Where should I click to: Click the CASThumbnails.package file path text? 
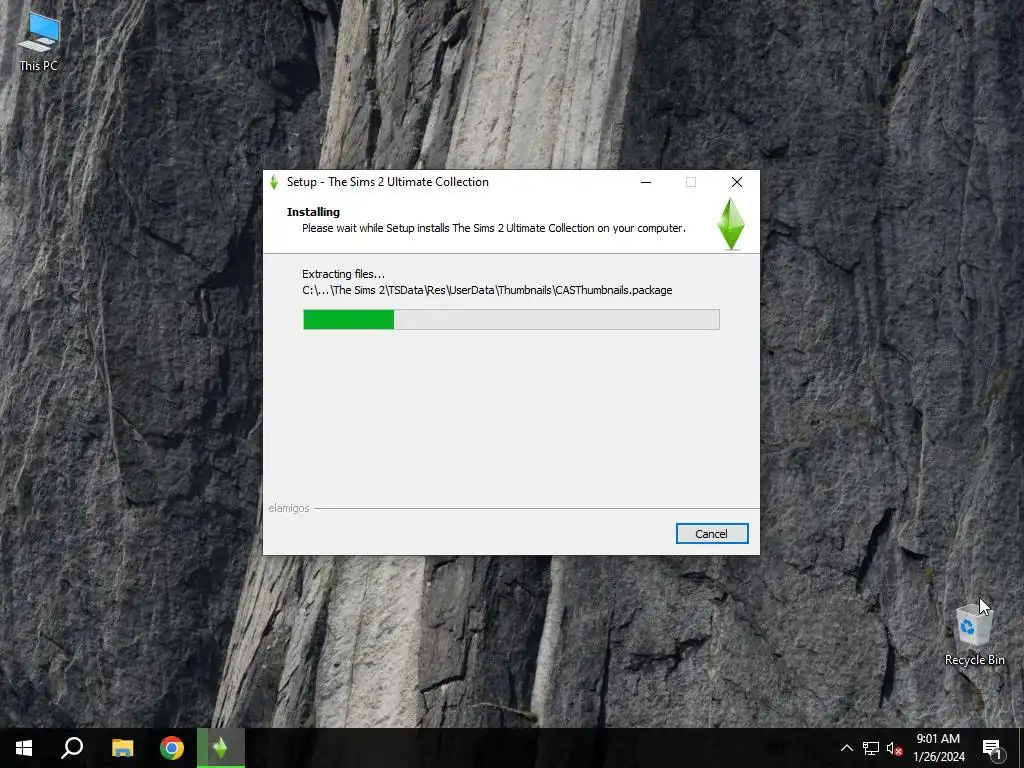(487, 290)
